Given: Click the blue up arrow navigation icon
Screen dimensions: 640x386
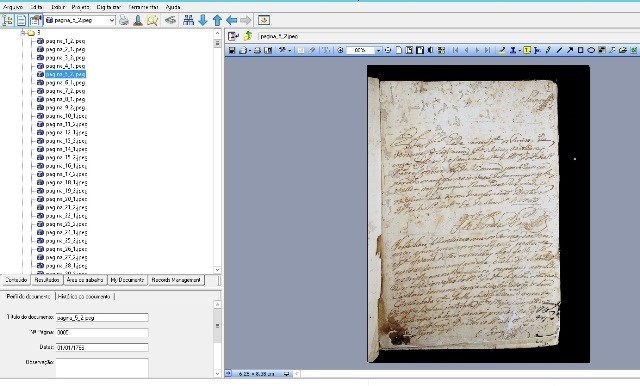Looking at the screenshot, I should [217, 20].
